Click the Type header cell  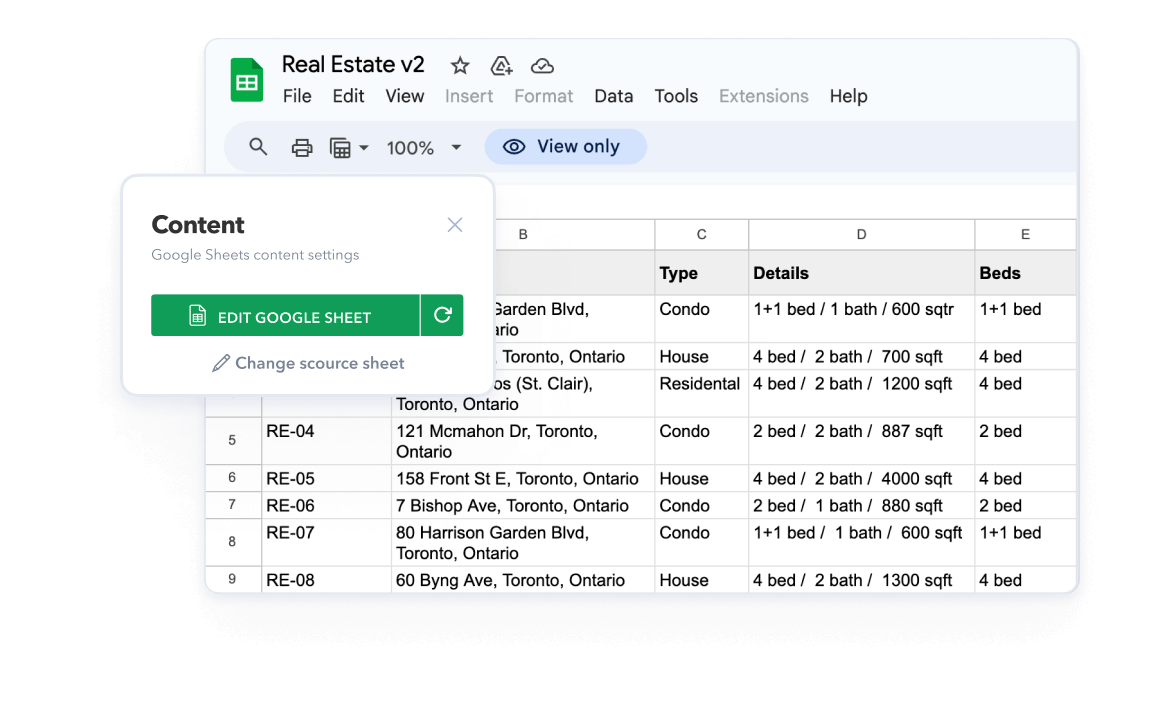702,273
